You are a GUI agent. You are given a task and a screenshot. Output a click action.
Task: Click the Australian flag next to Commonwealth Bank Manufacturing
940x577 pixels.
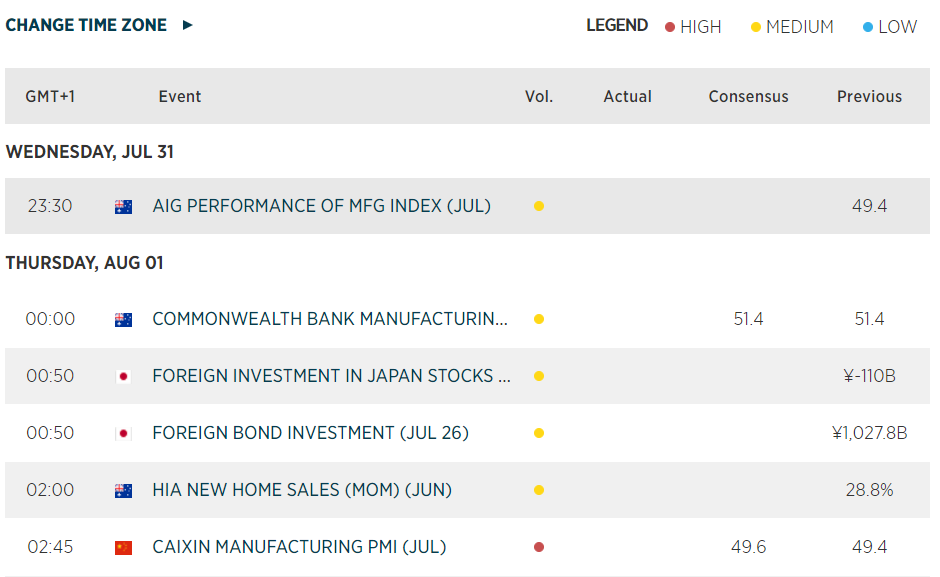pyautogui.click(x=123, y=320)
